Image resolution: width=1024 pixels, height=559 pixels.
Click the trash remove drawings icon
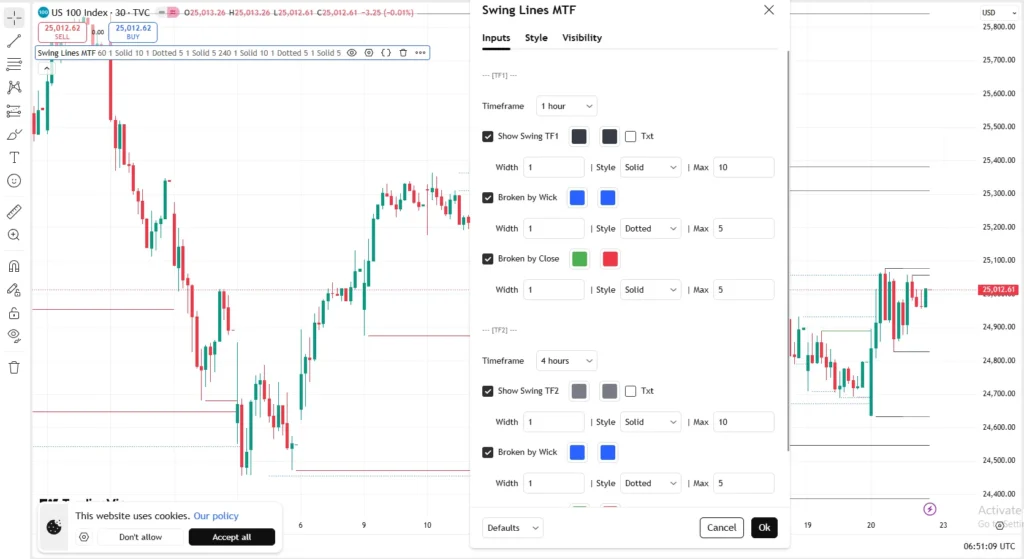click(x=14, y=367)
